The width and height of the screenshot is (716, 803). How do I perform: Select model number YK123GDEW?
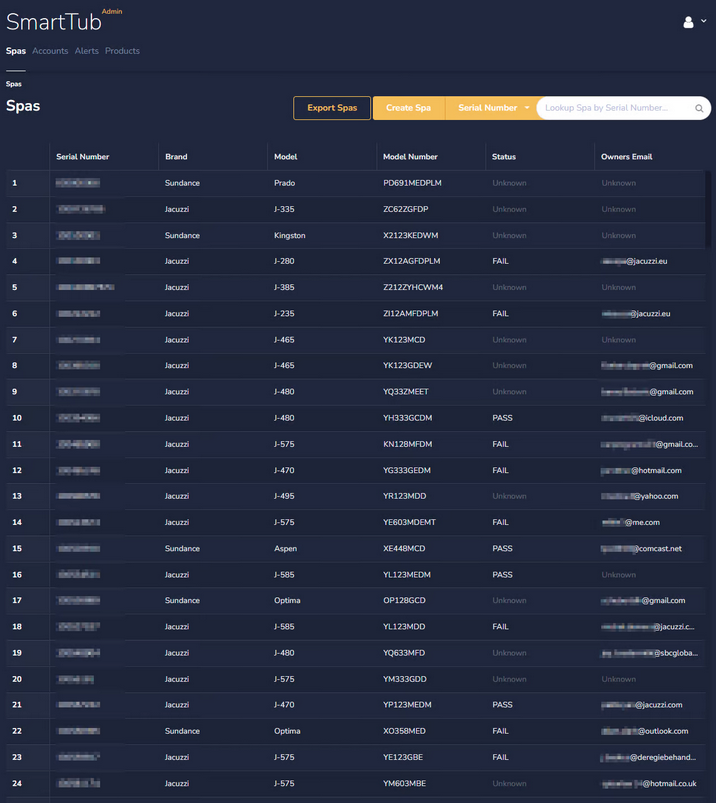tap(408, 366)
